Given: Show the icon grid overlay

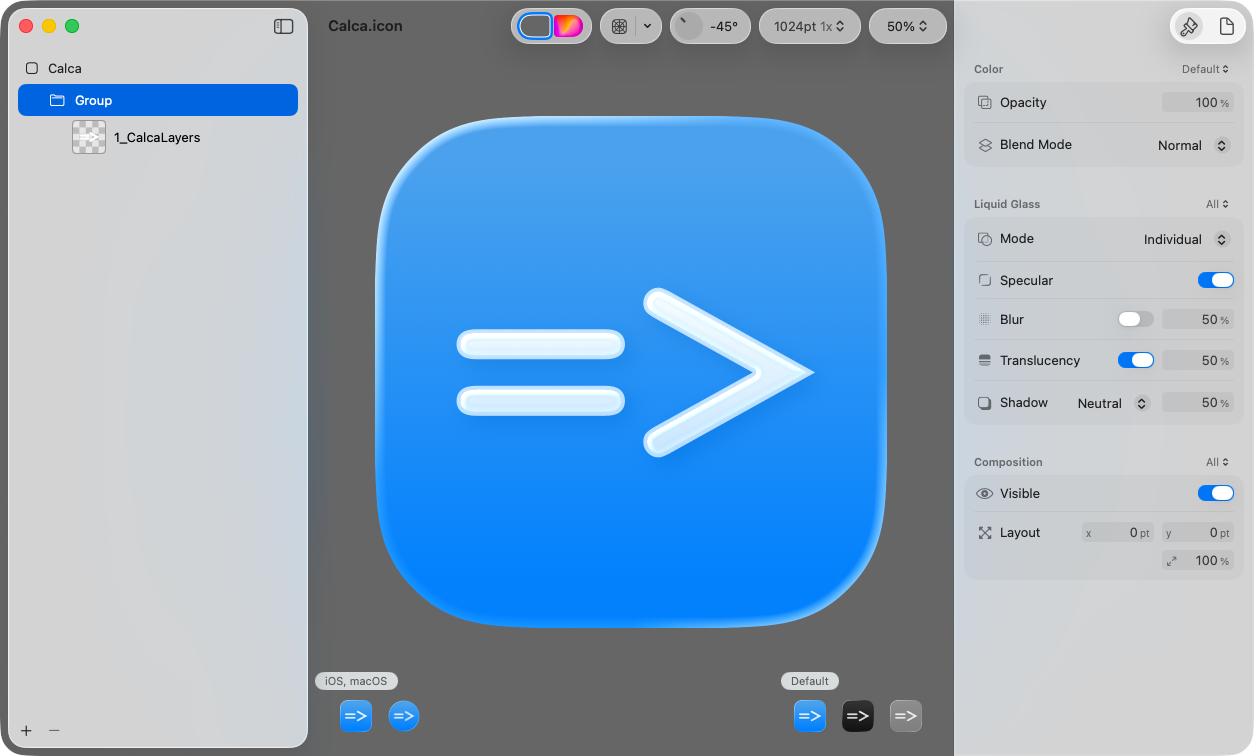Looking at the screenshot, I should pyautogui.click(x=619, y=26).
